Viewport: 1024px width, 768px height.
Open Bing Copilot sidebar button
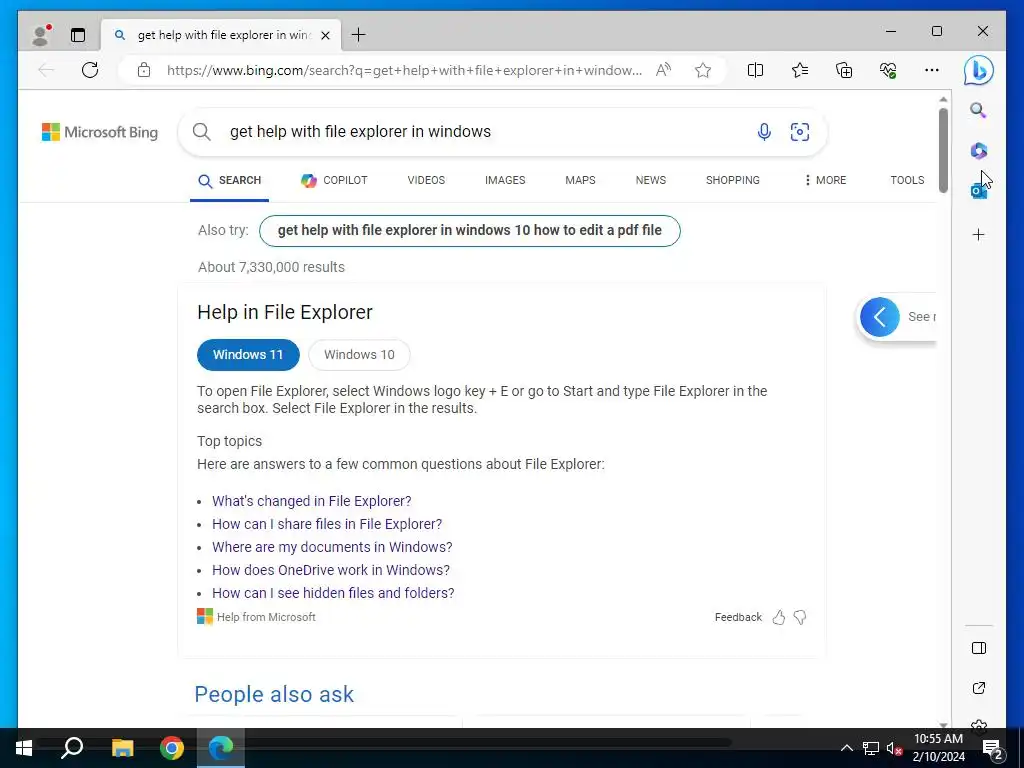[x=978, y=71]
